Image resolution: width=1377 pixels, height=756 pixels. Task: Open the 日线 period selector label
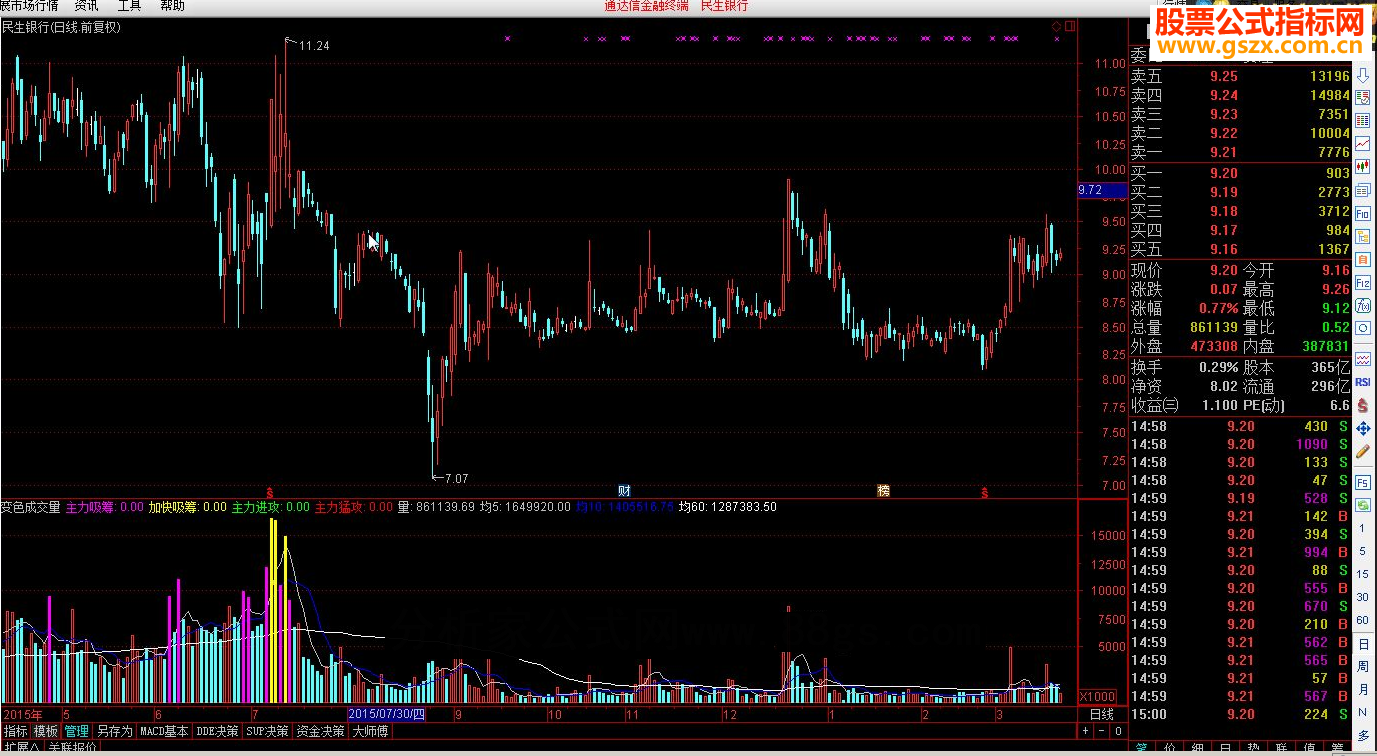pyautogui.click(x=1101, y=714)
